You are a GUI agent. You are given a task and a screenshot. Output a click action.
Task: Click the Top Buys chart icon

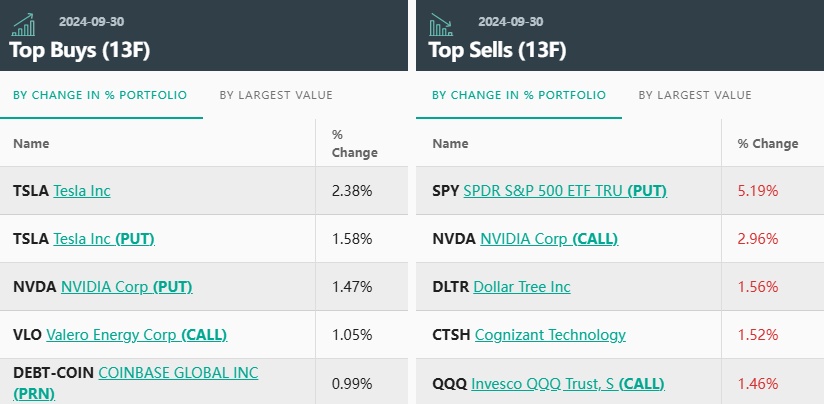coord(24,23)
